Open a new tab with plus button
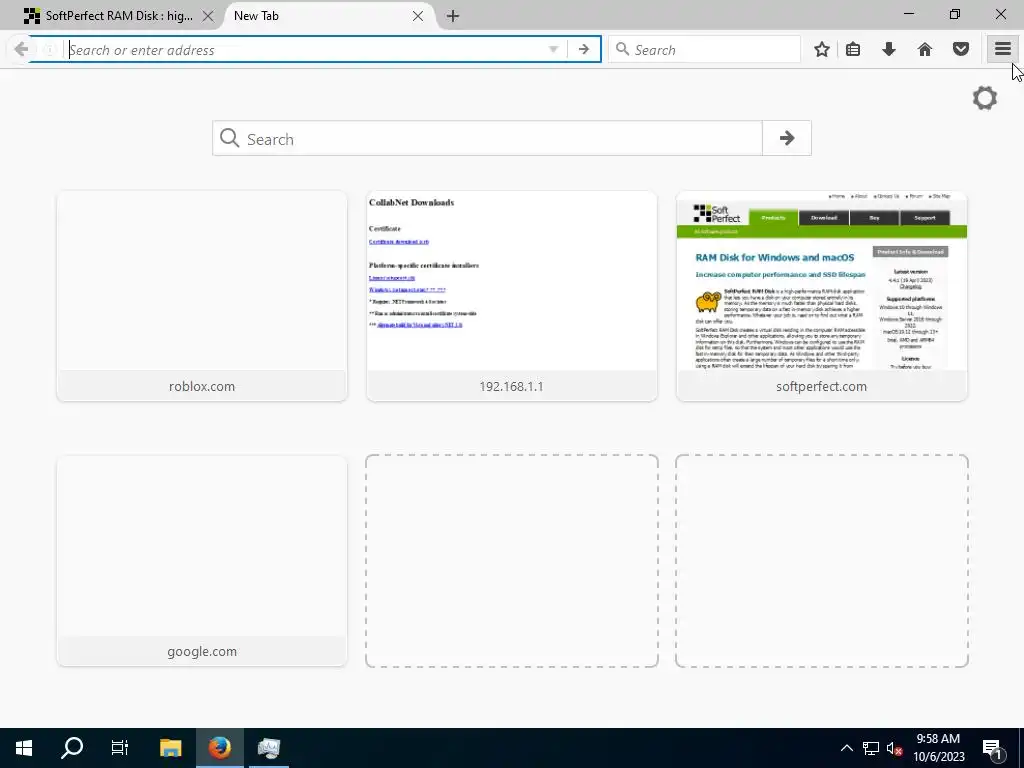Image resolution: width=1024 pixels, height=768 pixels. pyautogui.click(x=453, y=16)
